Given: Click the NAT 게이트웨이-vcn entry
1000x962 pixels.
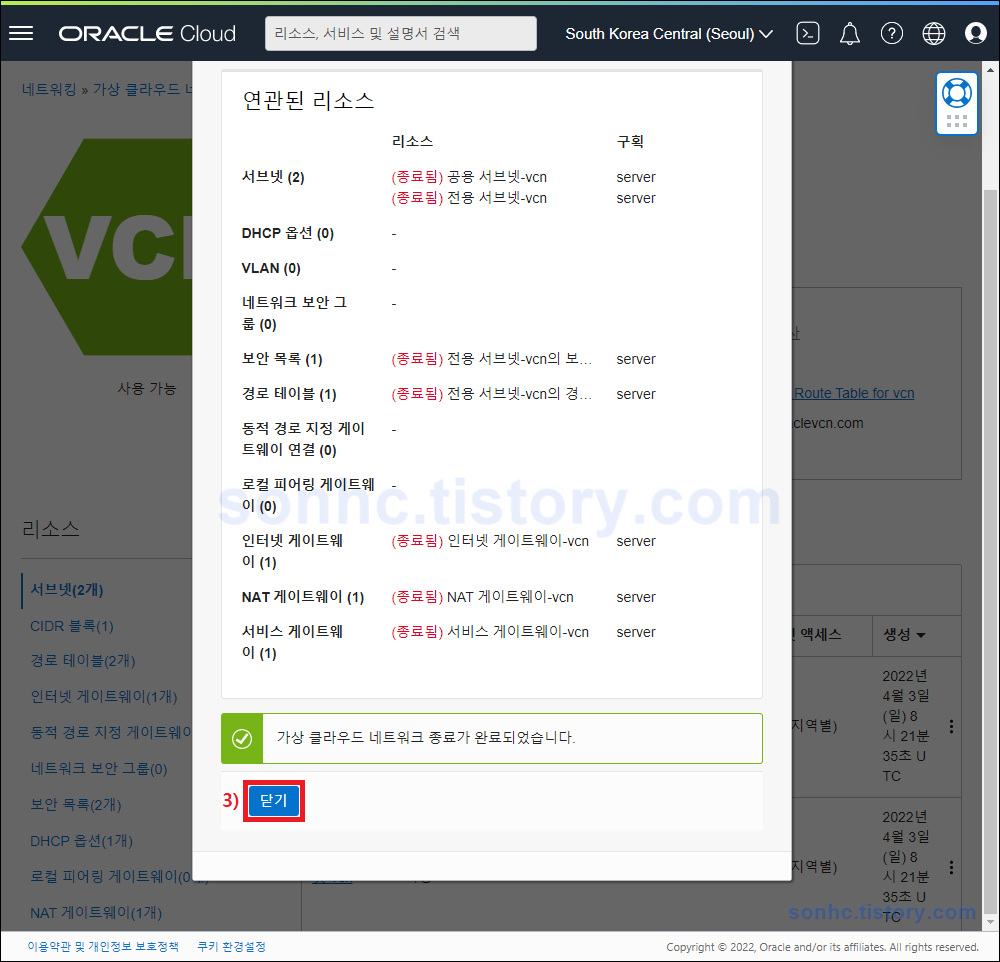Looking at the screenshot, I should click(x=482, y=597).
